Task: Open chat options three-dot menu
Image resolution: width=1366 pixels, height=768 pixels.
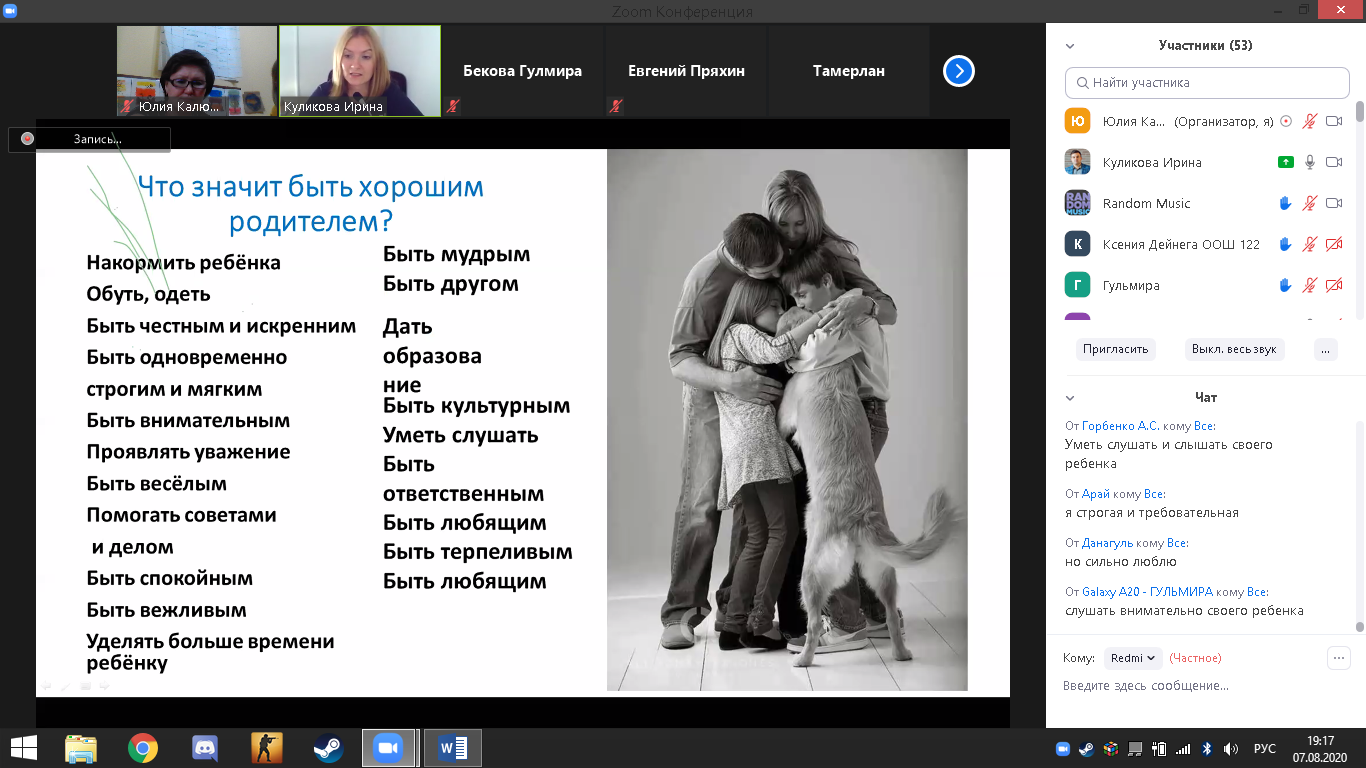Action: click(1338, 657)
